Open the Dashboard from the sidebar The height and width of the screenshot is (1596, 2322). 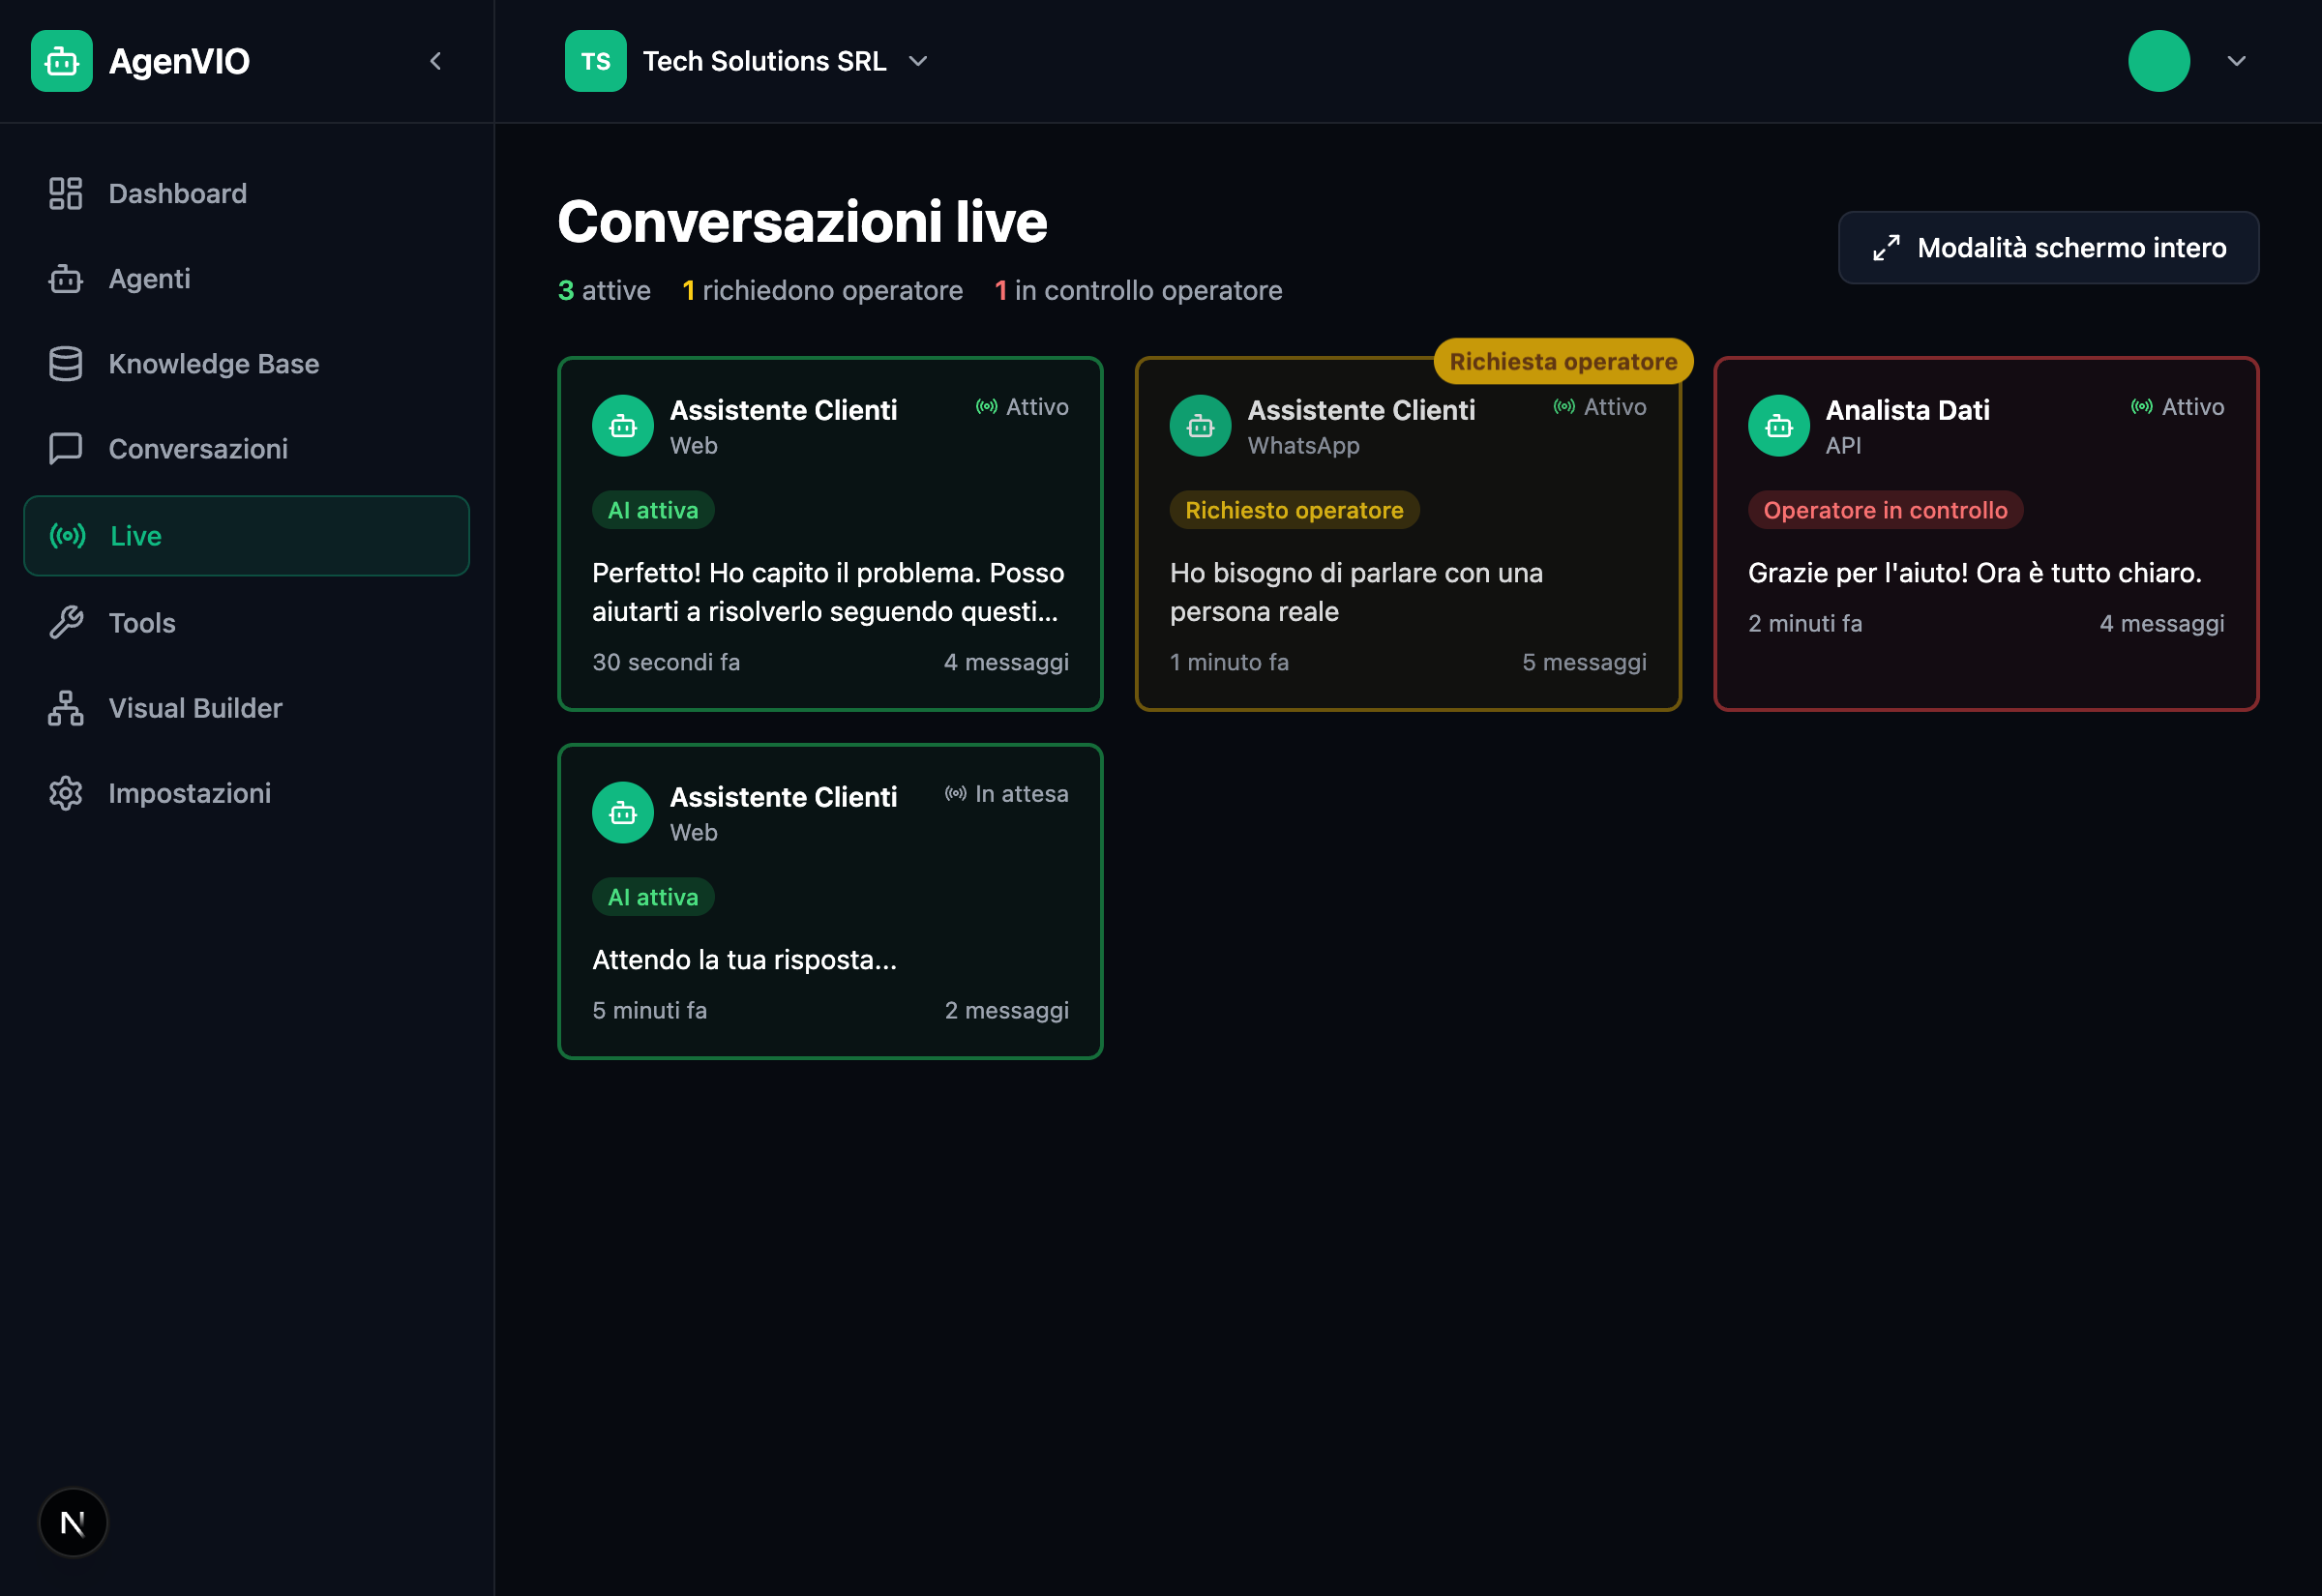pyautogui.click(x=177, y=193)
